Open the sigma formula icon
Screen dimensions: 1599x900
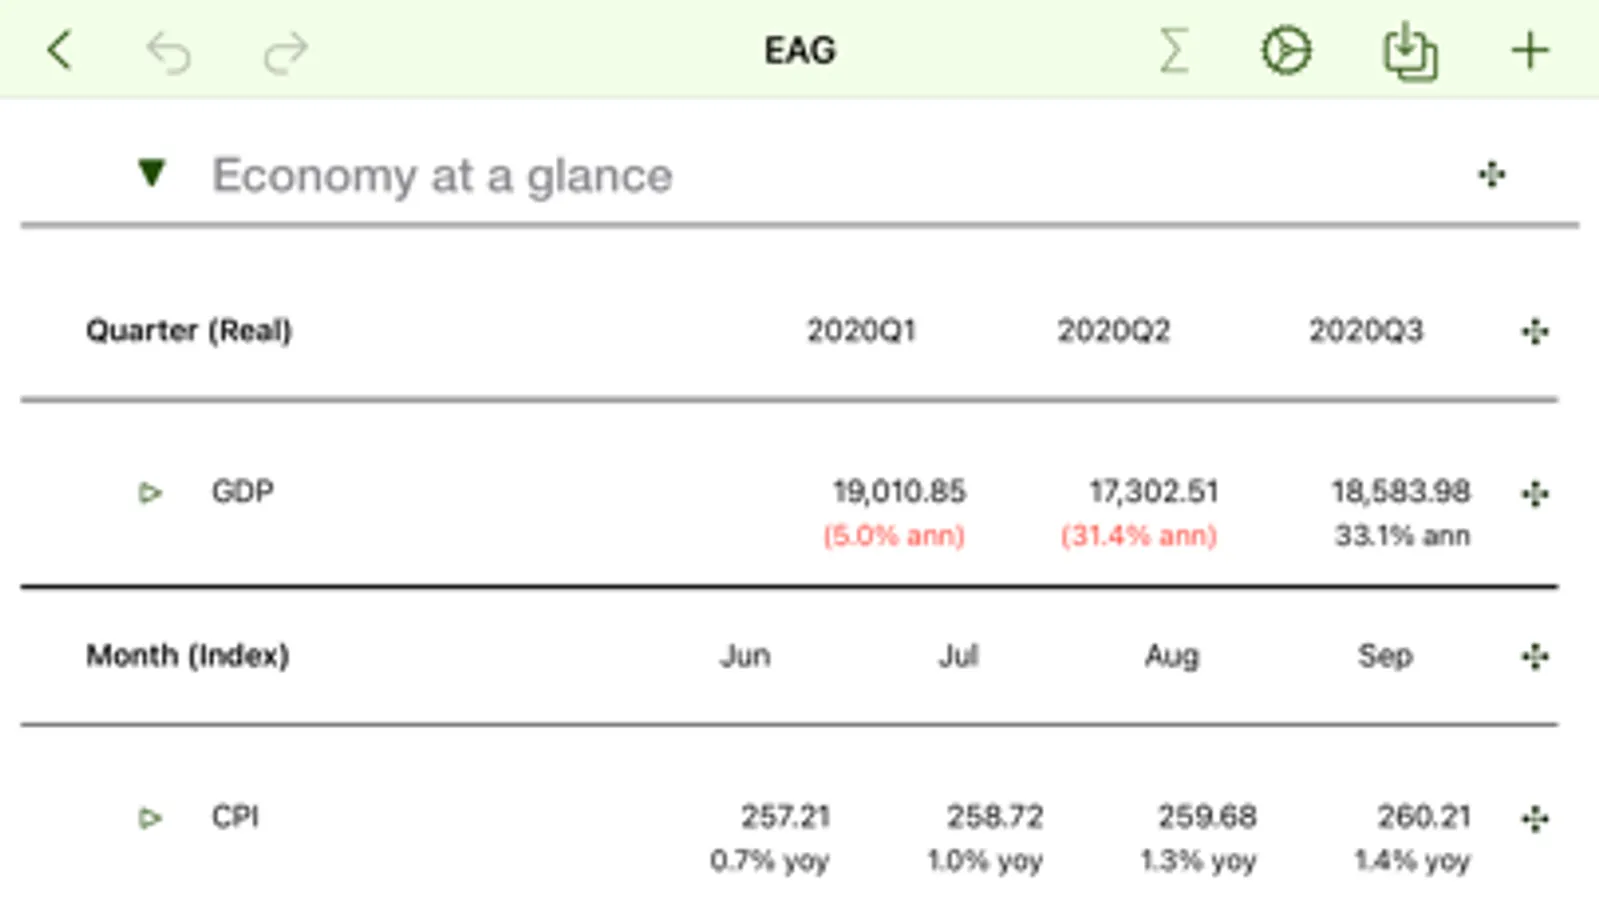tap(1174, 50)
